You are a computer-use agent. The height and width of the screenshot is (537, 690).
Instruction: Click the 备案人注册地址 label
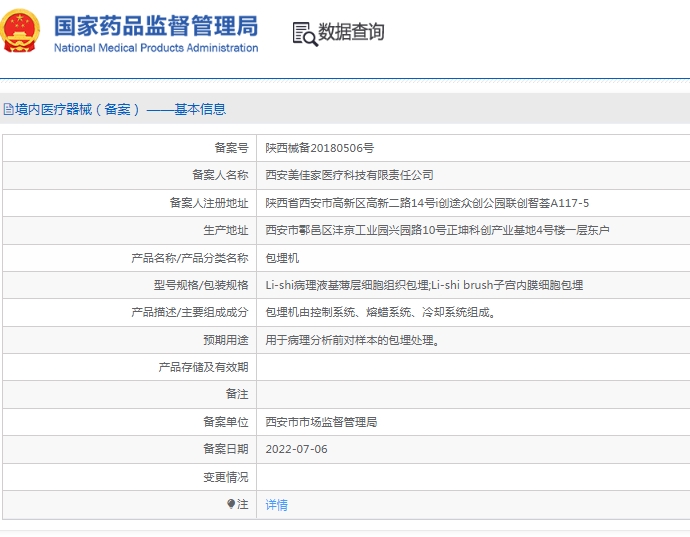click(x=209, y=203)
